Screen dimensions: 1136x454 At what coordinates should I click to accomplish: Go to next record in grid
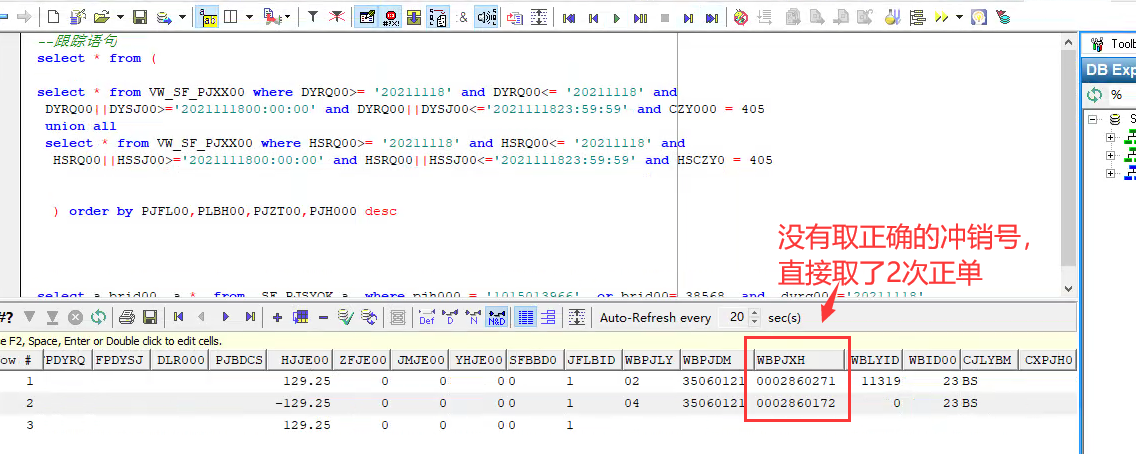click(x=226, y=316)
